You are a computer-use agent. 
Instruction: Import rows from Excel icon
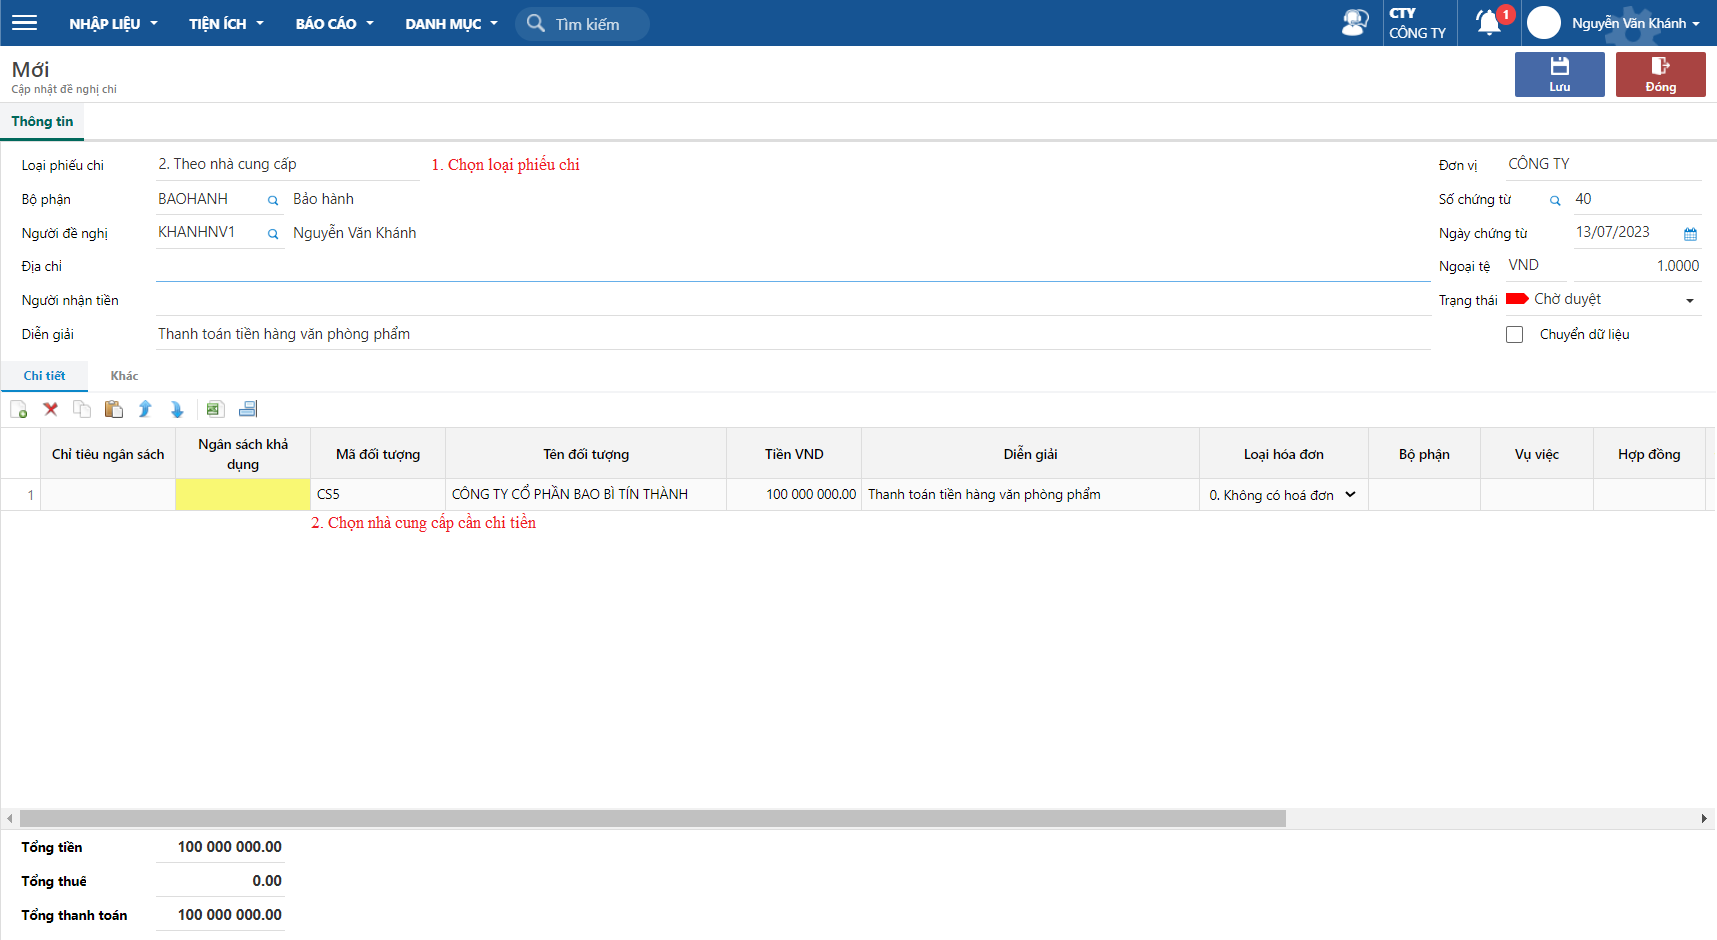[215, 409]
